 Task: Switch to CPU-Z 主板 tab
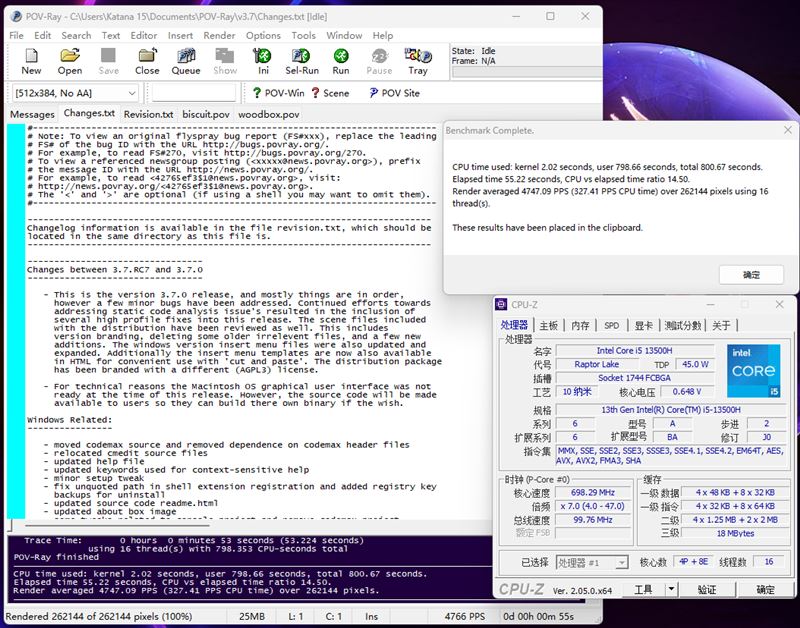click(548, 325)
